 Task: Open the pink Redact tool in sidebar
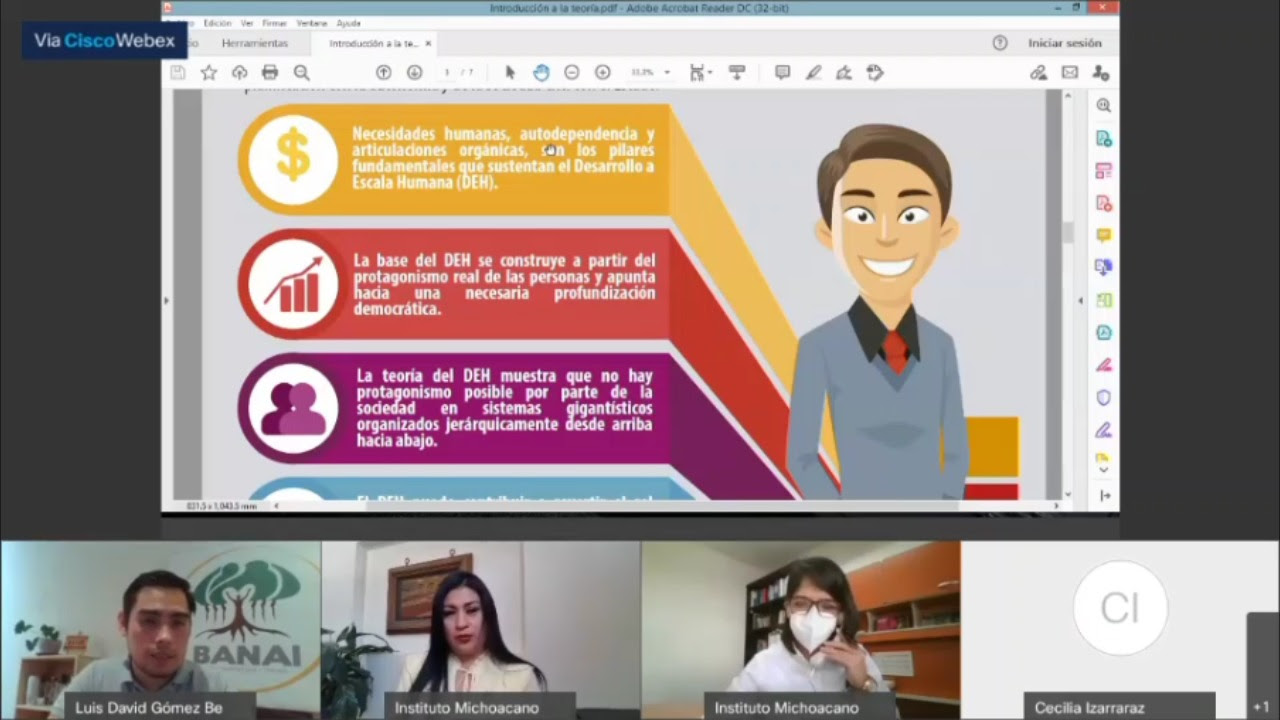click(x=1104, y=365)
